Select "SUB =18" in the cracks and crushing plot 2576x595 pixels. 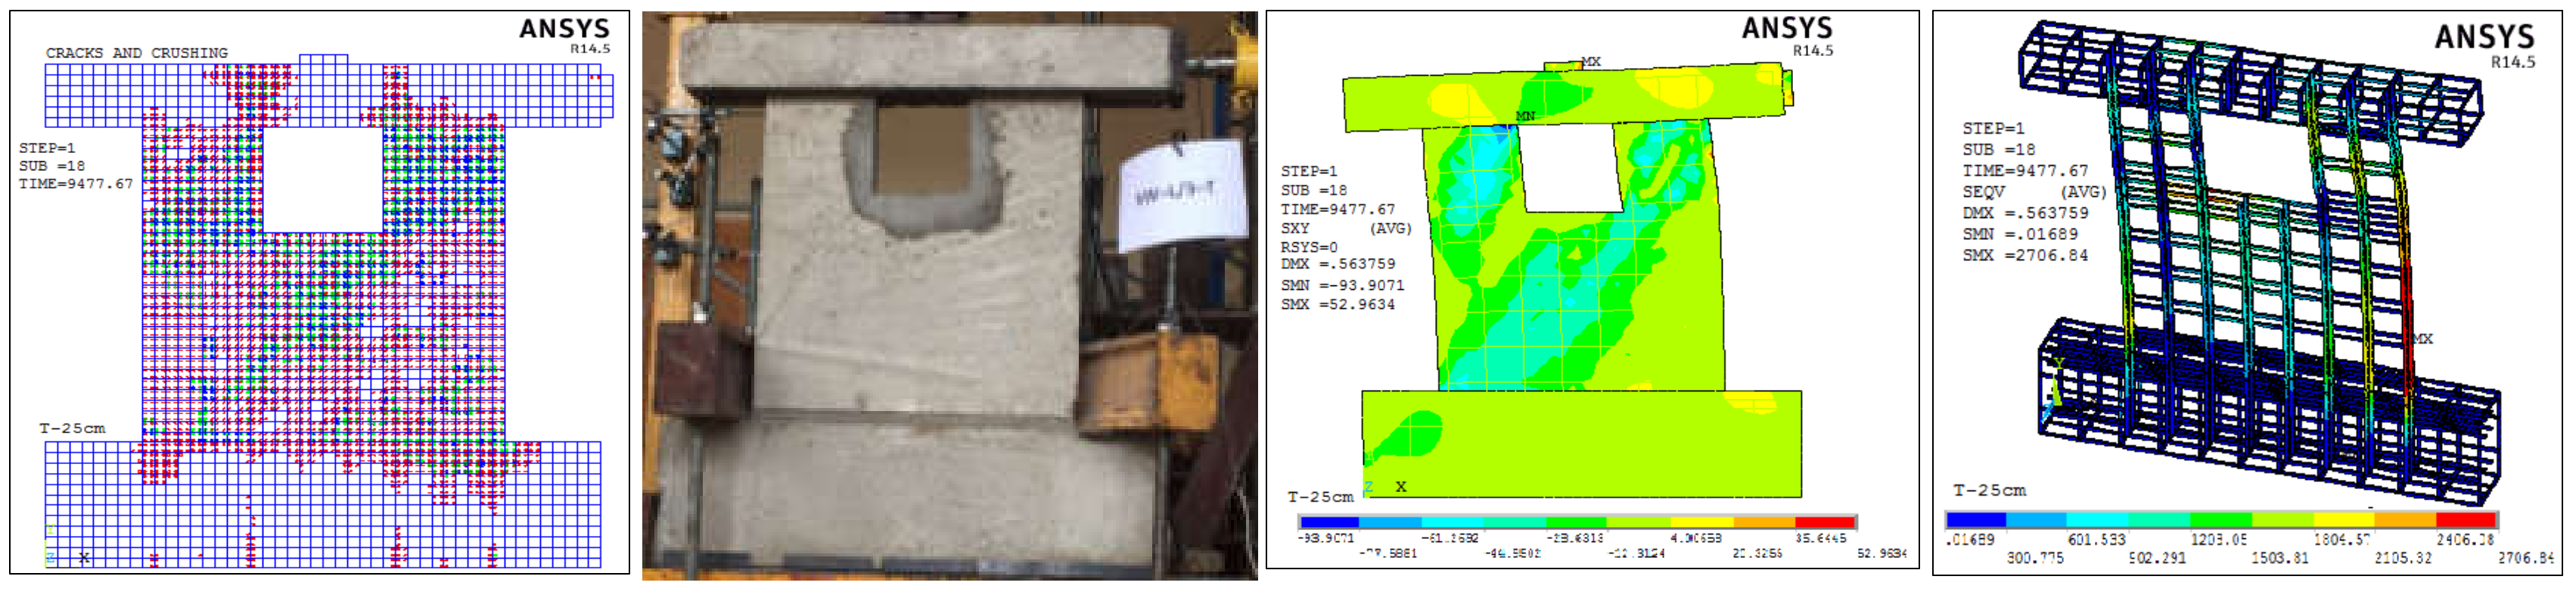tap(52, 166)
